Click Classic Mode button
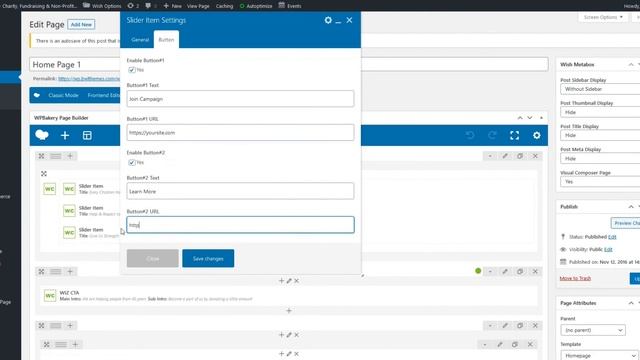This screenshot has height=360, width=640. pos(63,95)
